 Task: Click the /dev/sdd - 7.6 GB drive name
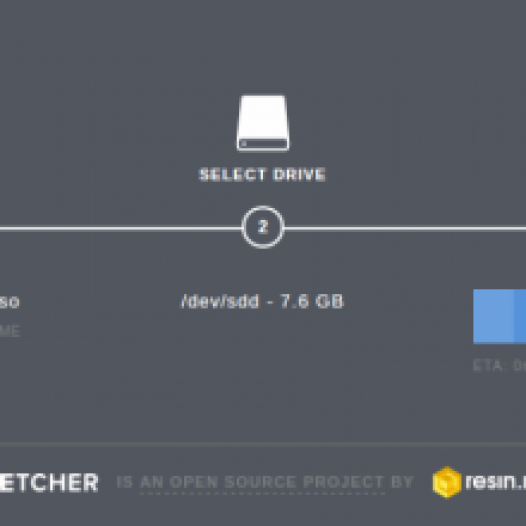click(x=262, y=301)
